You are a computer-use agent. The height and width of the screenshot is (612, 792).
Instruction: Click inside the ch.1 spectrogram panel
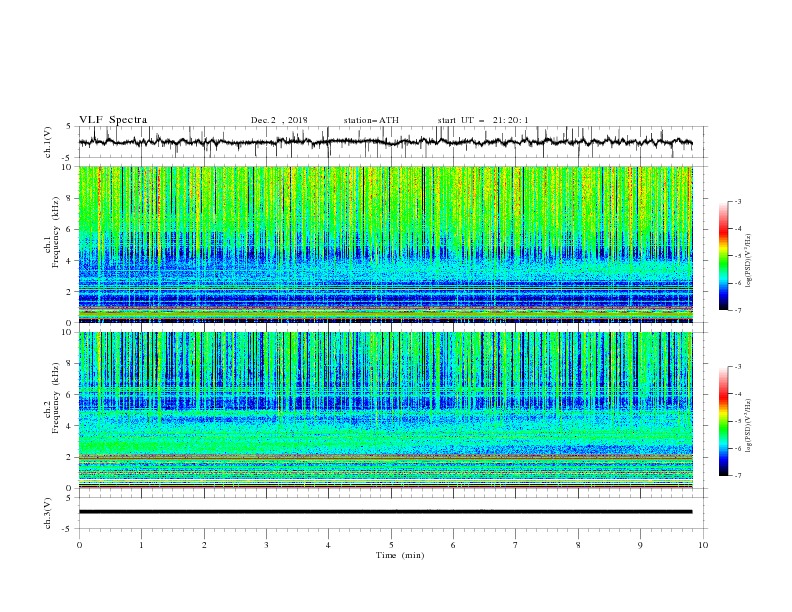pos(385,244)
